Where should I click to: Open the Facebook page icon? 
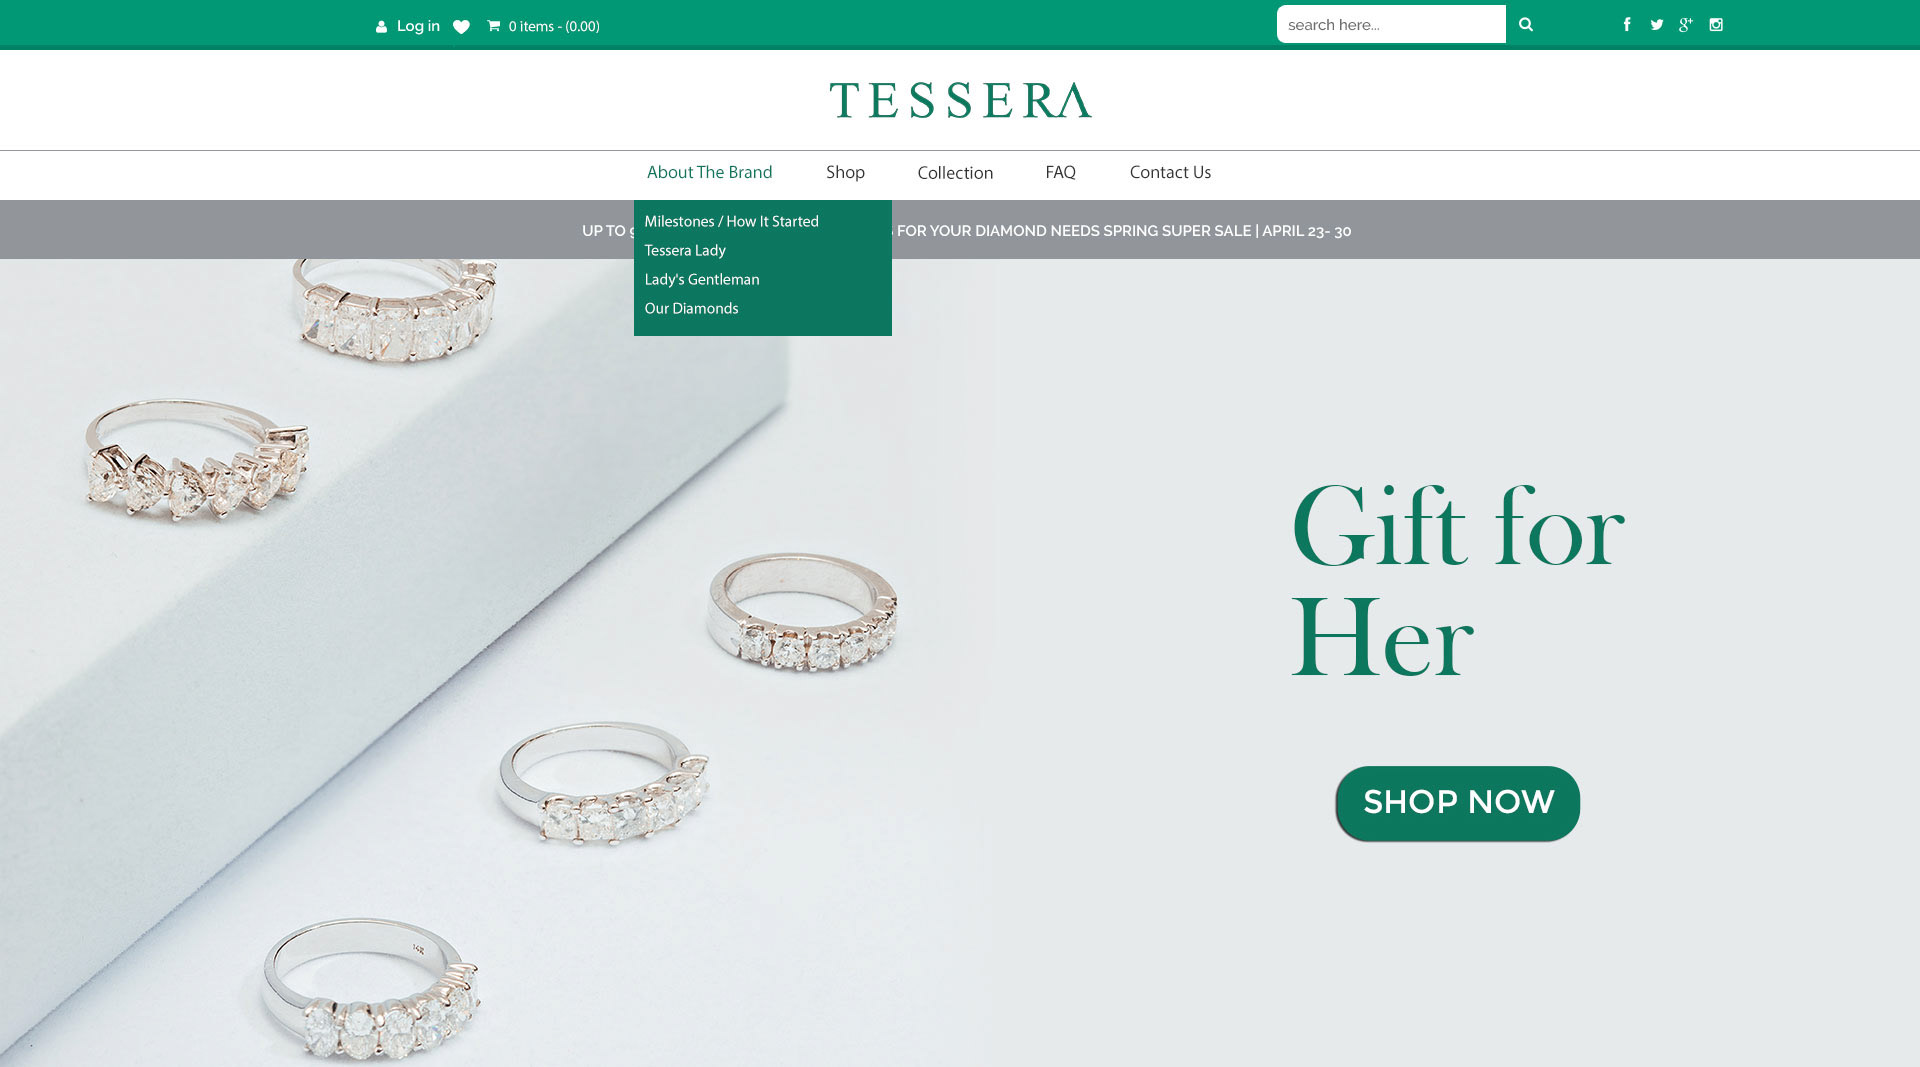point(1627,25)
